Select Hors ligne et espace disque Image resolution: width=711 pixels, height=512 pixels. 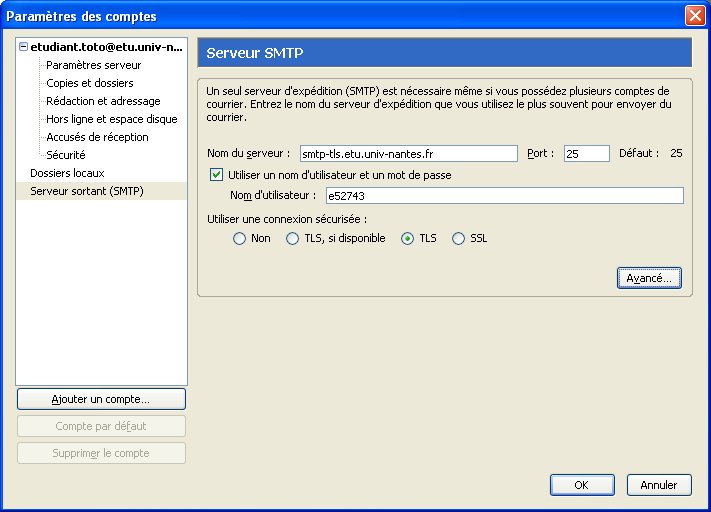[111, 119]
